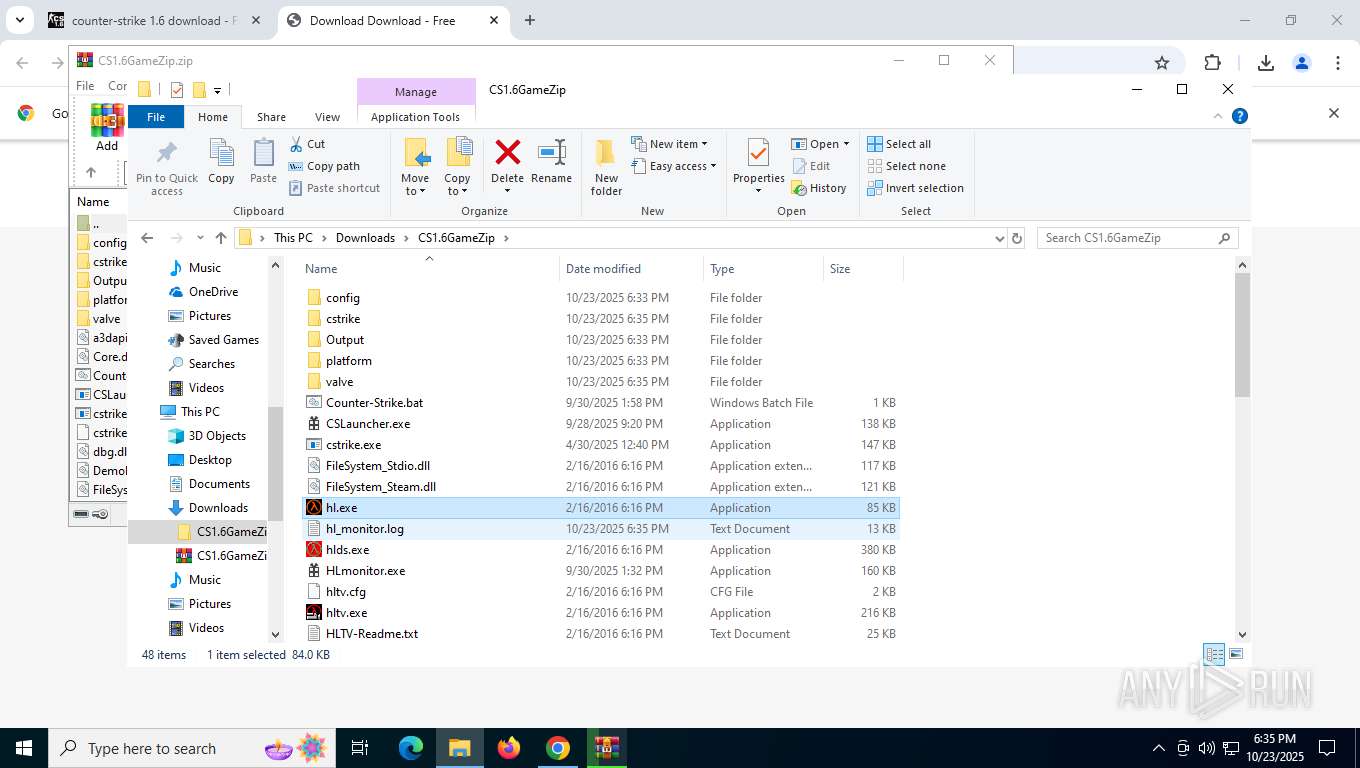Click the Edit button in Open group
1360x768 pixels.
click(811, 166)
